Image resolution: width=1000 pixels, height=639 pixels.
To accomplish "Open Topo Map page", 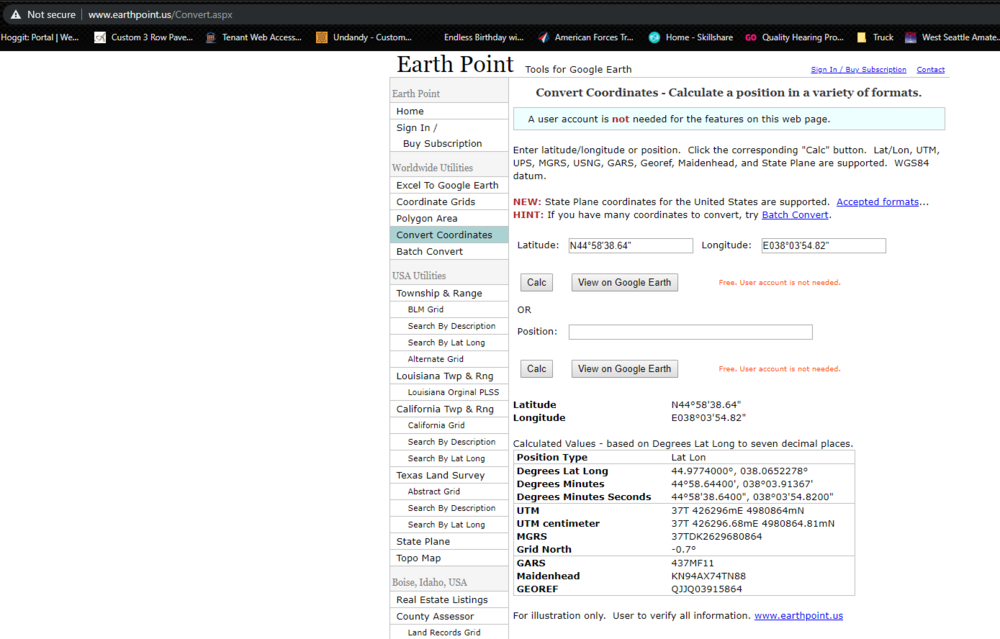I will [449, 558].
